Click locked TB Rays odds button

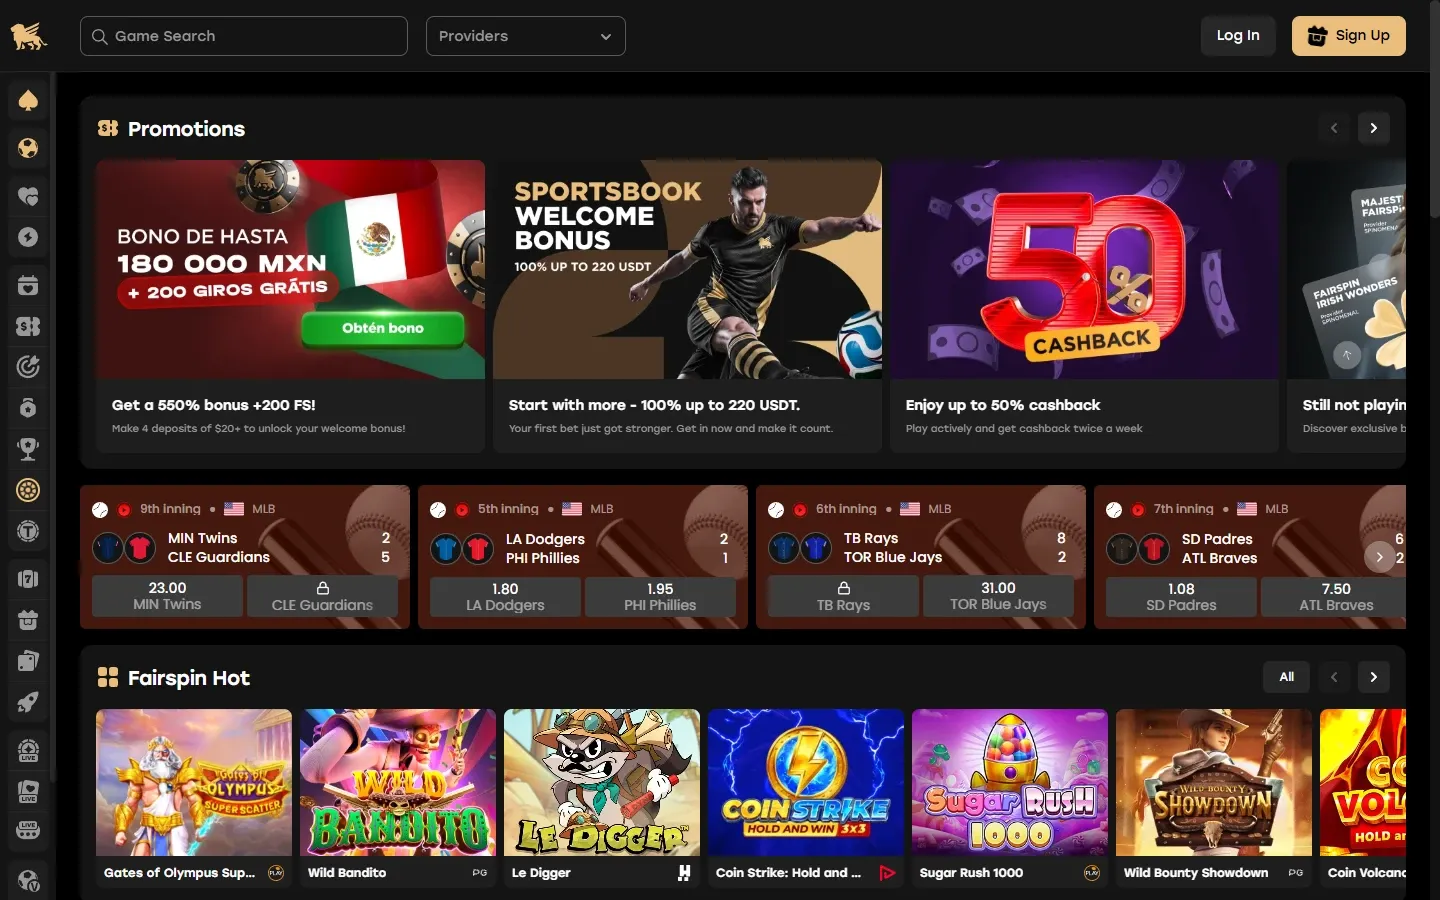pos(843,596)
